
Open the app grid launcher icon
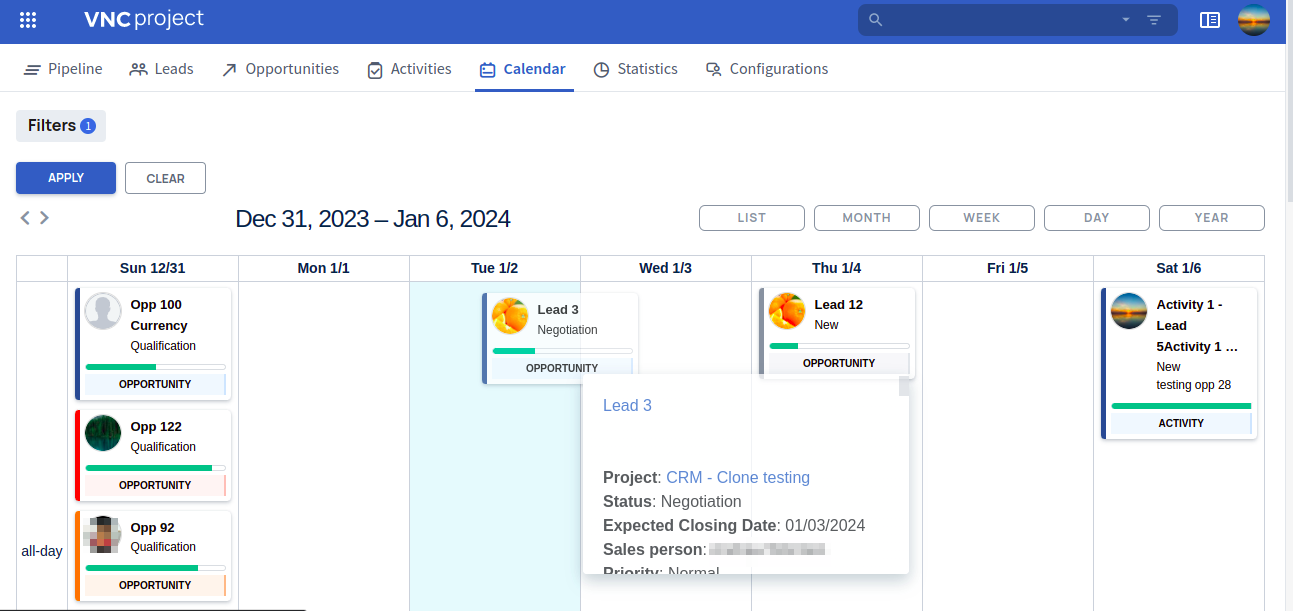(x=28, y=20)
